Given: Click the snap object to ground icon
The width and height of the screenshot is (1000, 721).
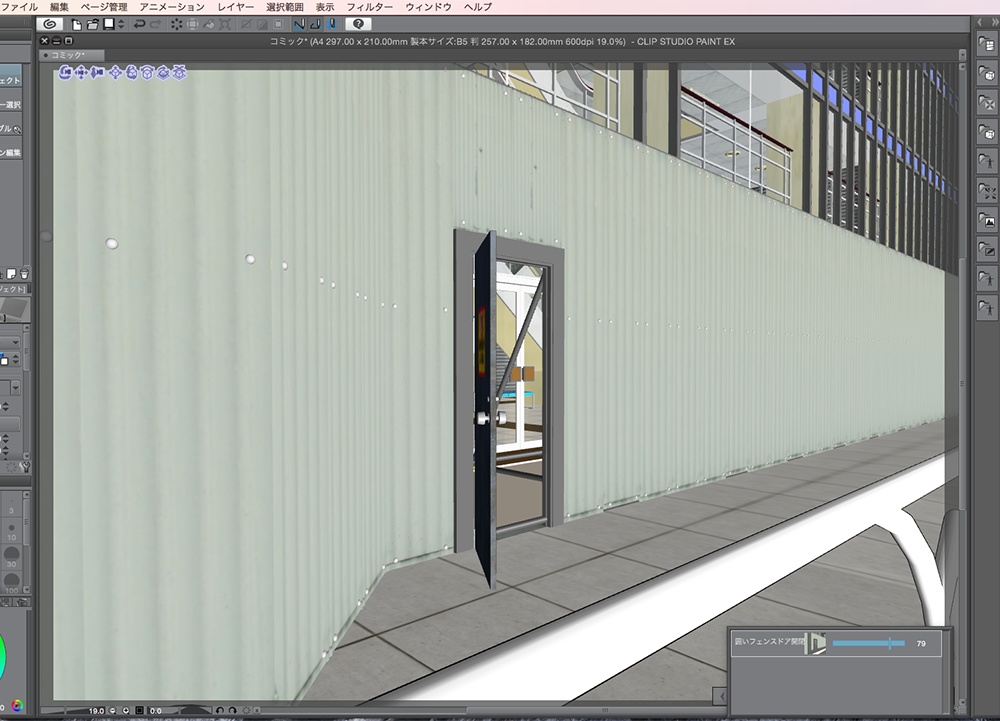Looking at the screenshot, I should point(178,72).
